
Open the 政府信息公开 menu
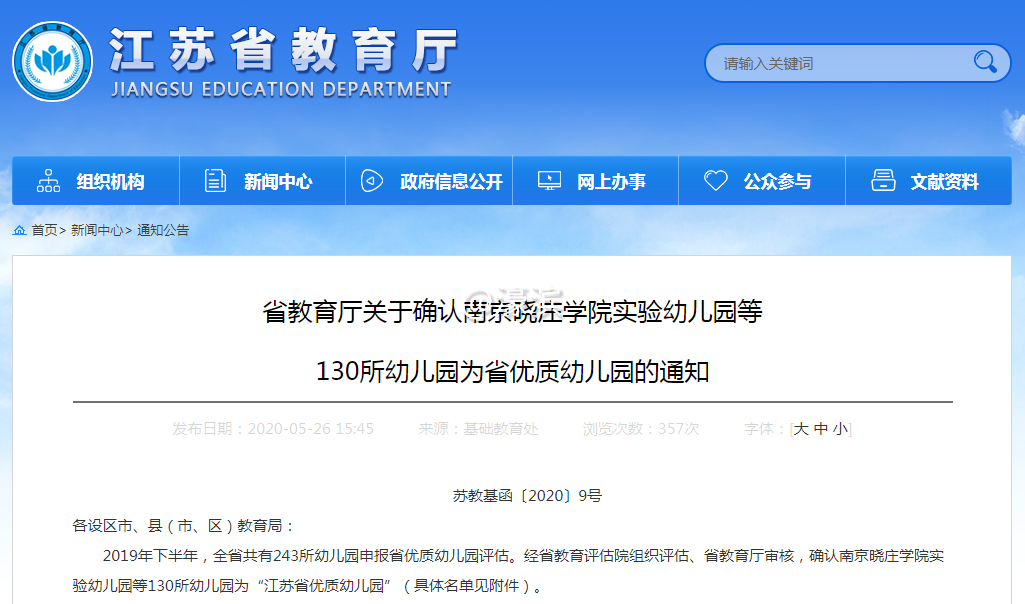pyautogui.click(x=451, y=182)
